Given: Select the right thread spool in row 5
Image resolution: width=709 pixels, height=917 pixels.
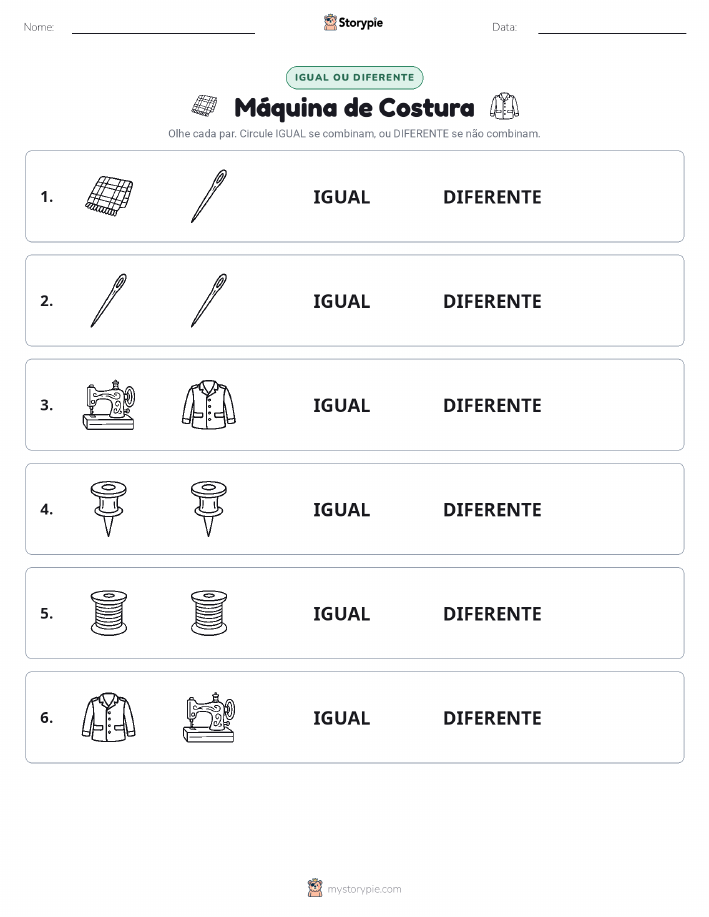Looking at the screenshot, I should 209,613.
